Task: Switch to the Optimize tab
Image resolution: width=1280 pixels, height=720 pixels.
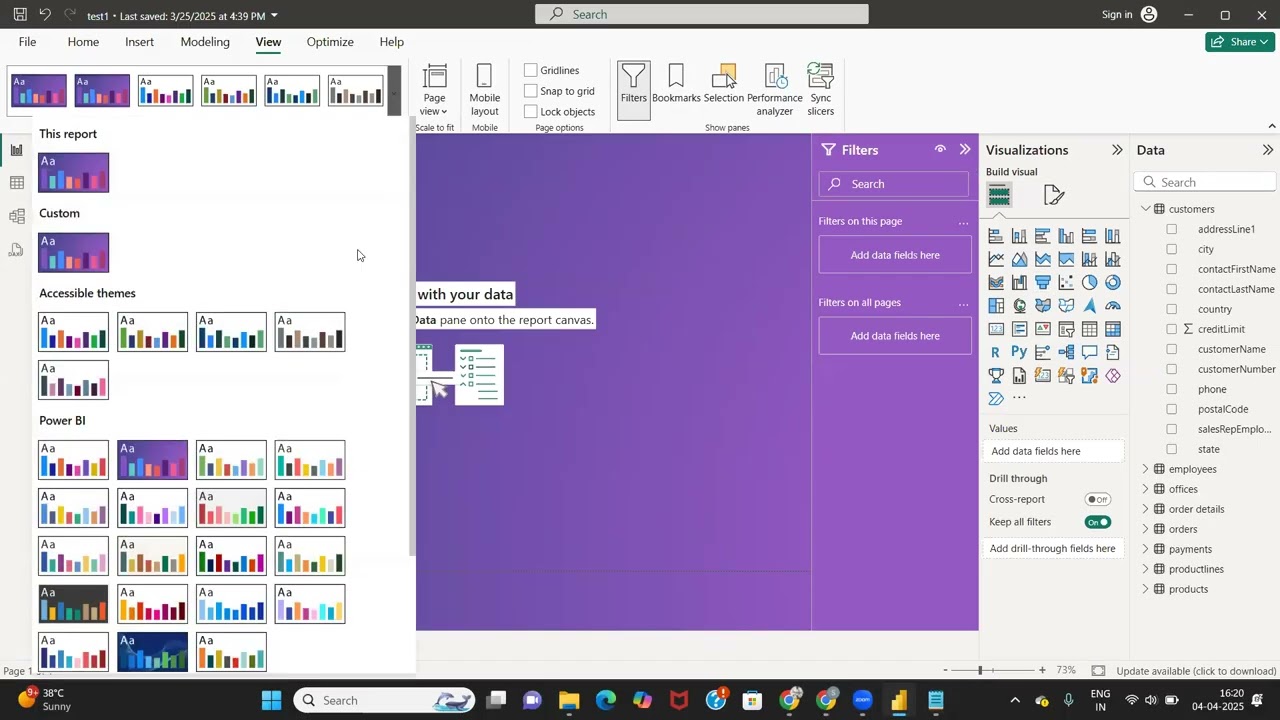Action: tap(330, 42)
